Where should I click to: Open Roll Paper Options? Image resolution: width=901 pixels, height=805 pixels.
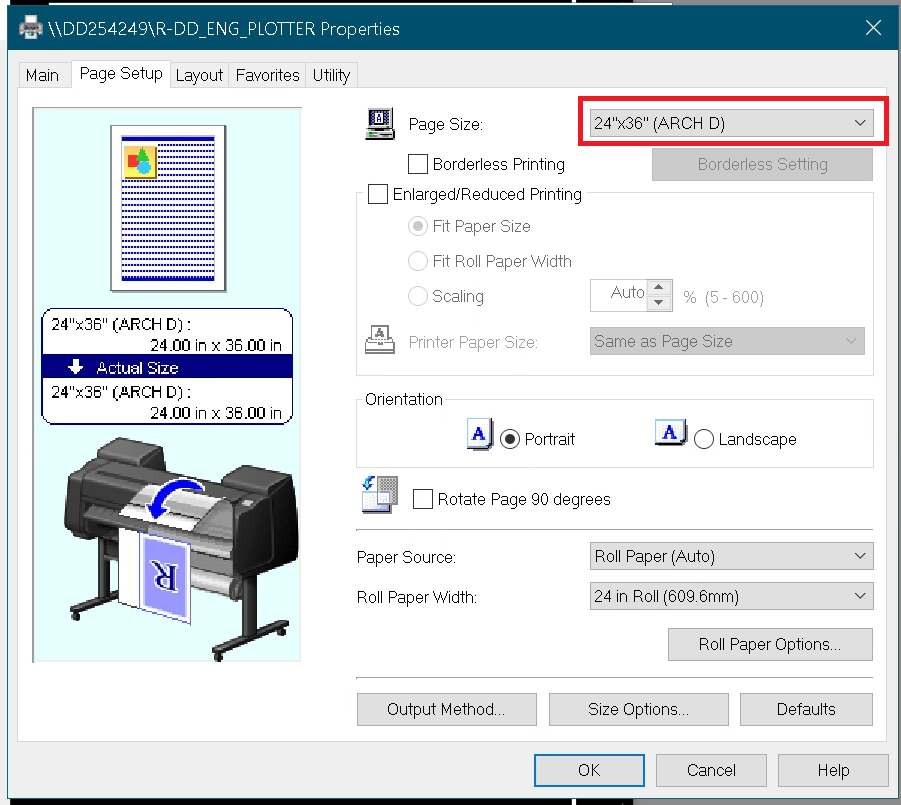(770, 644)
